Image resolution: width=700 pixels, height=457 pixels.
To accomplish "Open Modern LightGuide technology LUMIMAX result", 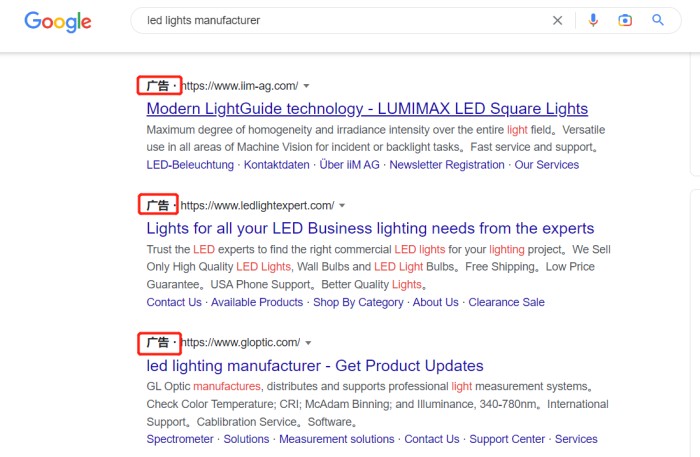I will [367, 108].
